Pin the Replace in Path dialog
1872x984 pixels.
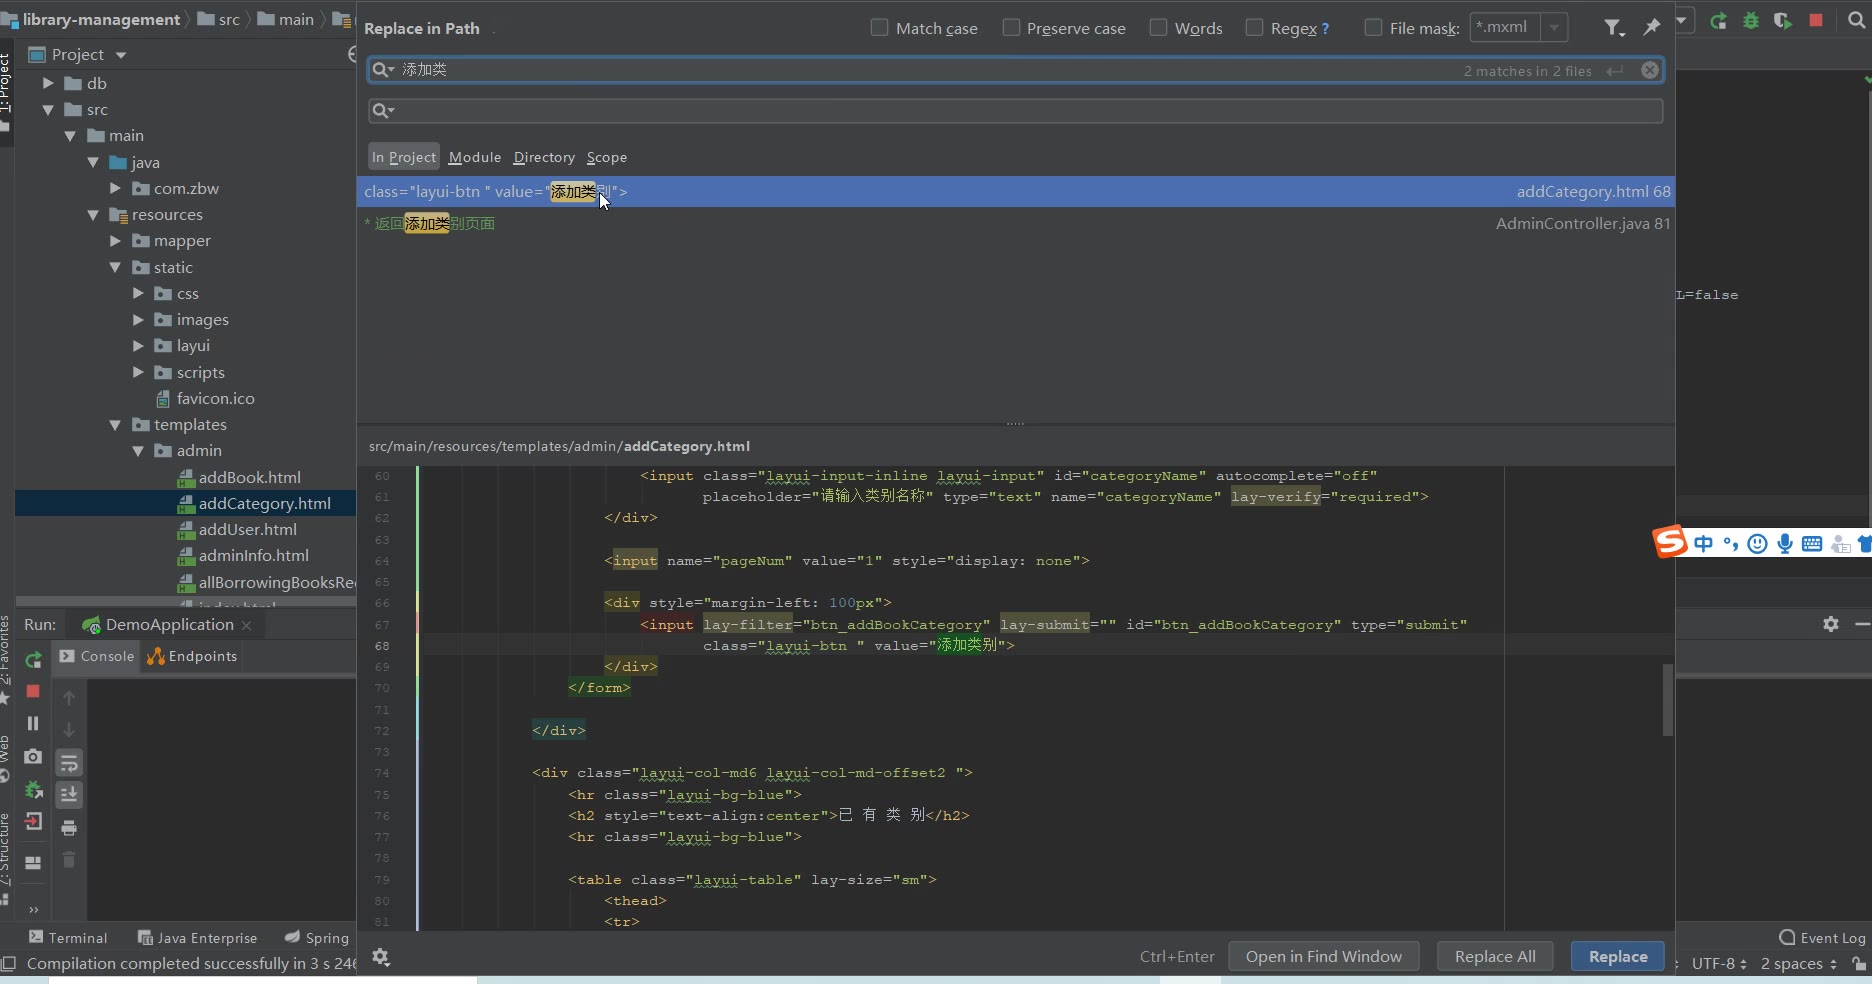click(x=1651, y=28)
